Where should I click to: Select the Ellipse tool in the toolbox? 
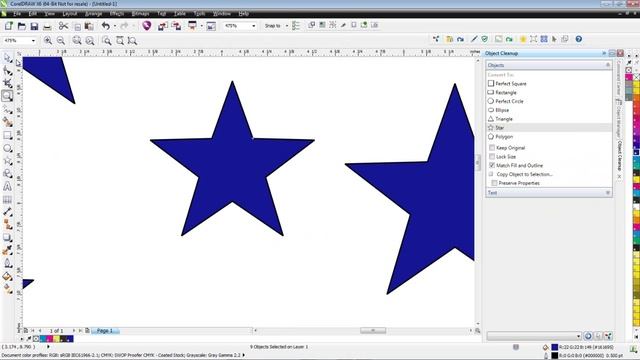pyautogui.click(x=7, y=148)
